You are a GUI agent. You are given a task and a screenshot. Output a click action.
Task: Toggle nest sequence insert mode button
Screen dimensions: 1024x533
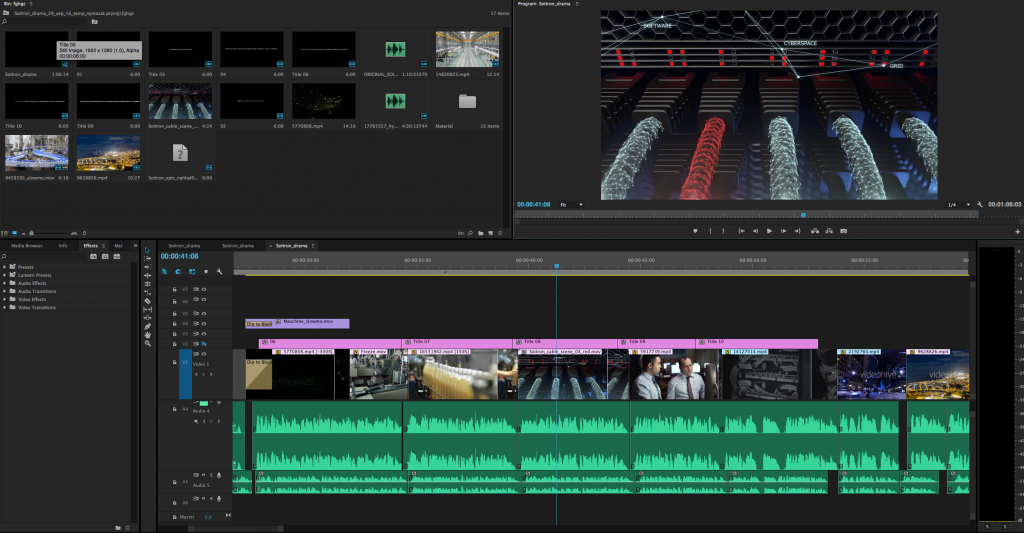(165, 272)
